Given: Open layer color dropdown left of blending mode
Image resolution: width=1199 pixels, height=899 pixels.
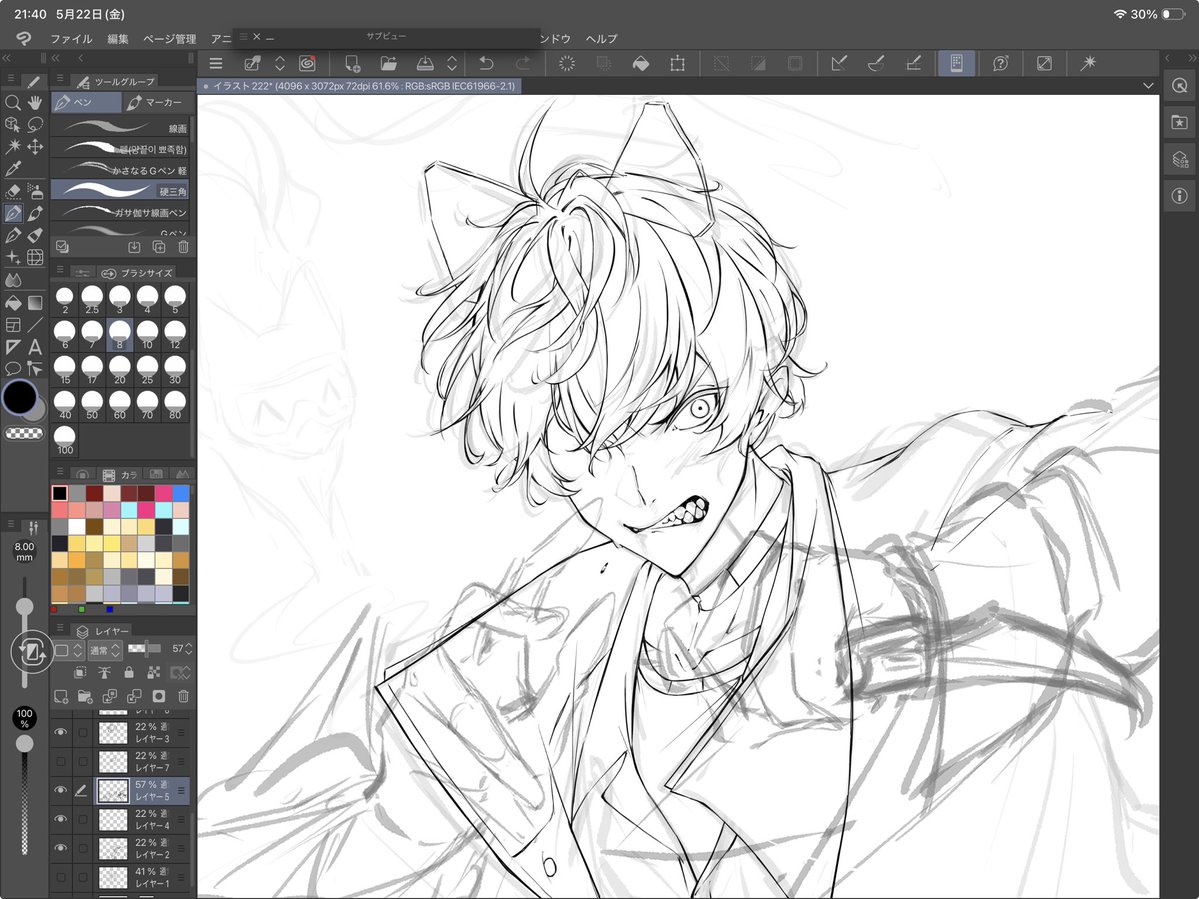Looking at the screenshot, I should point(67,650).
